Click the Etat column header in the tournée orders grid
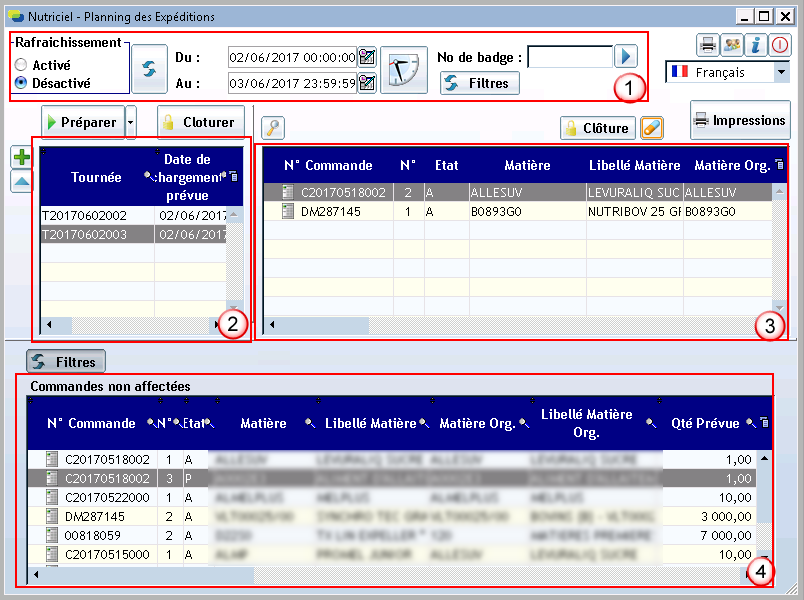The width and height of the screenshot is (804, 600). click(447, 165)
